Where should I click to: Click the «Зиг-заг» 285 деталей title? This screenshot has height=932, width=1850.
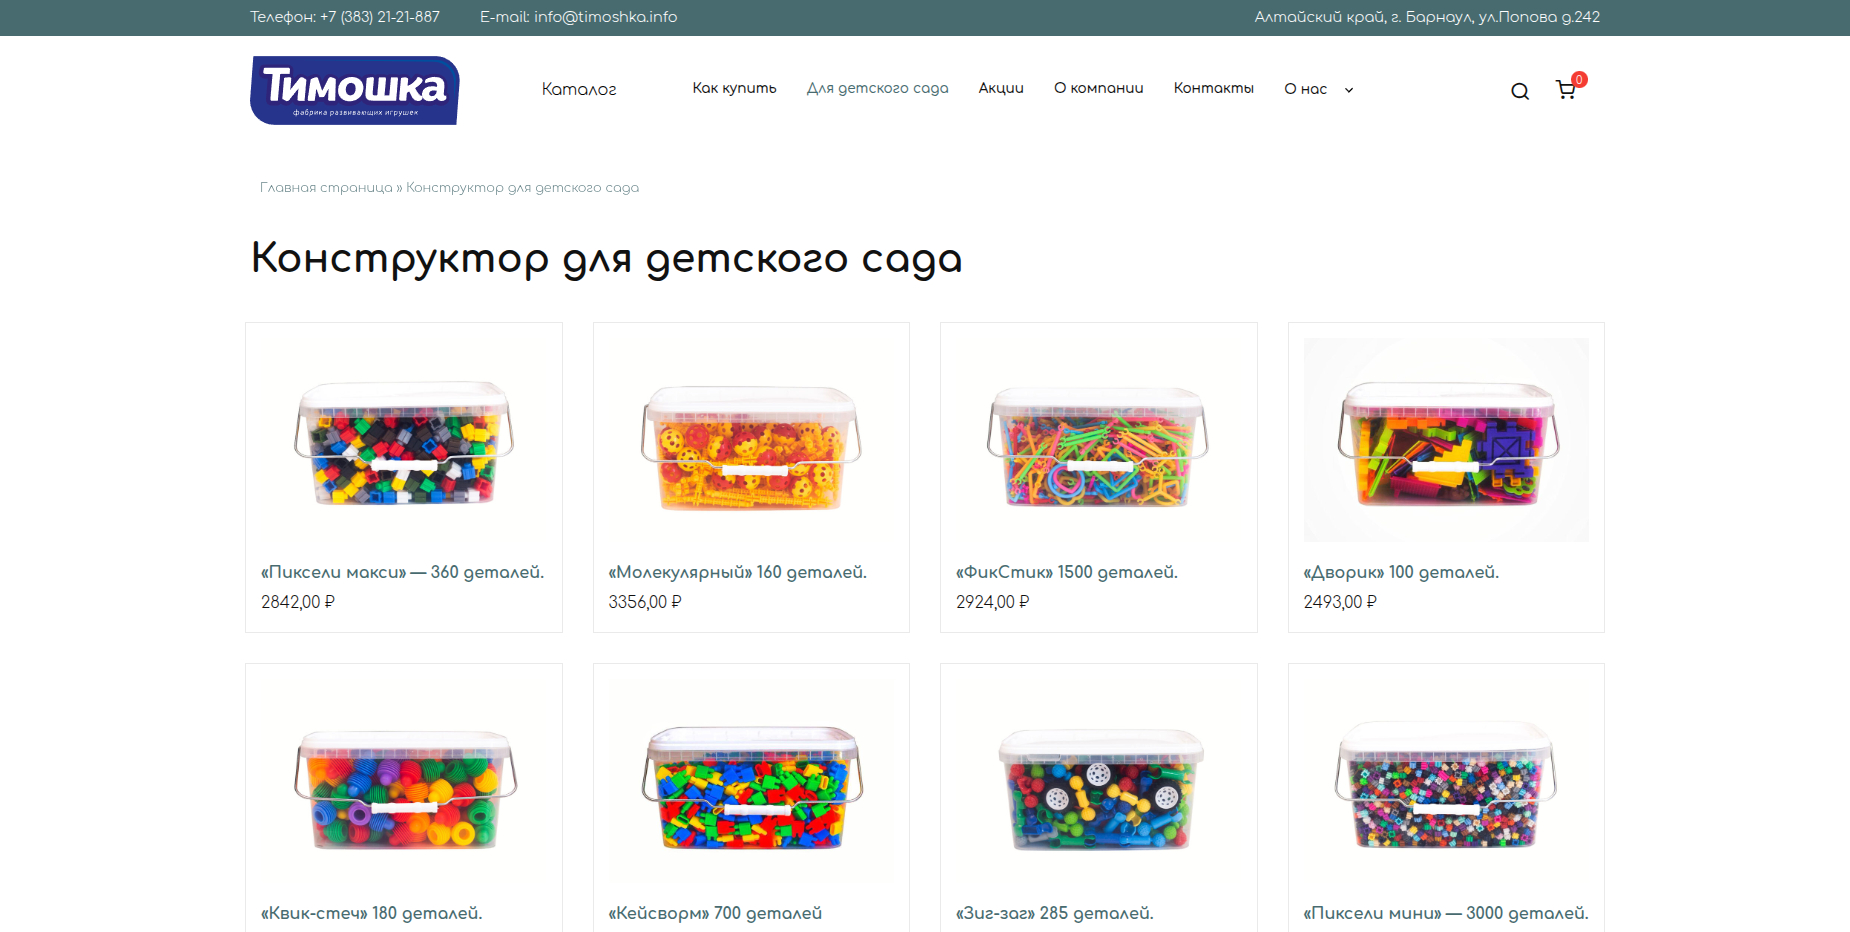(1054, 913)
